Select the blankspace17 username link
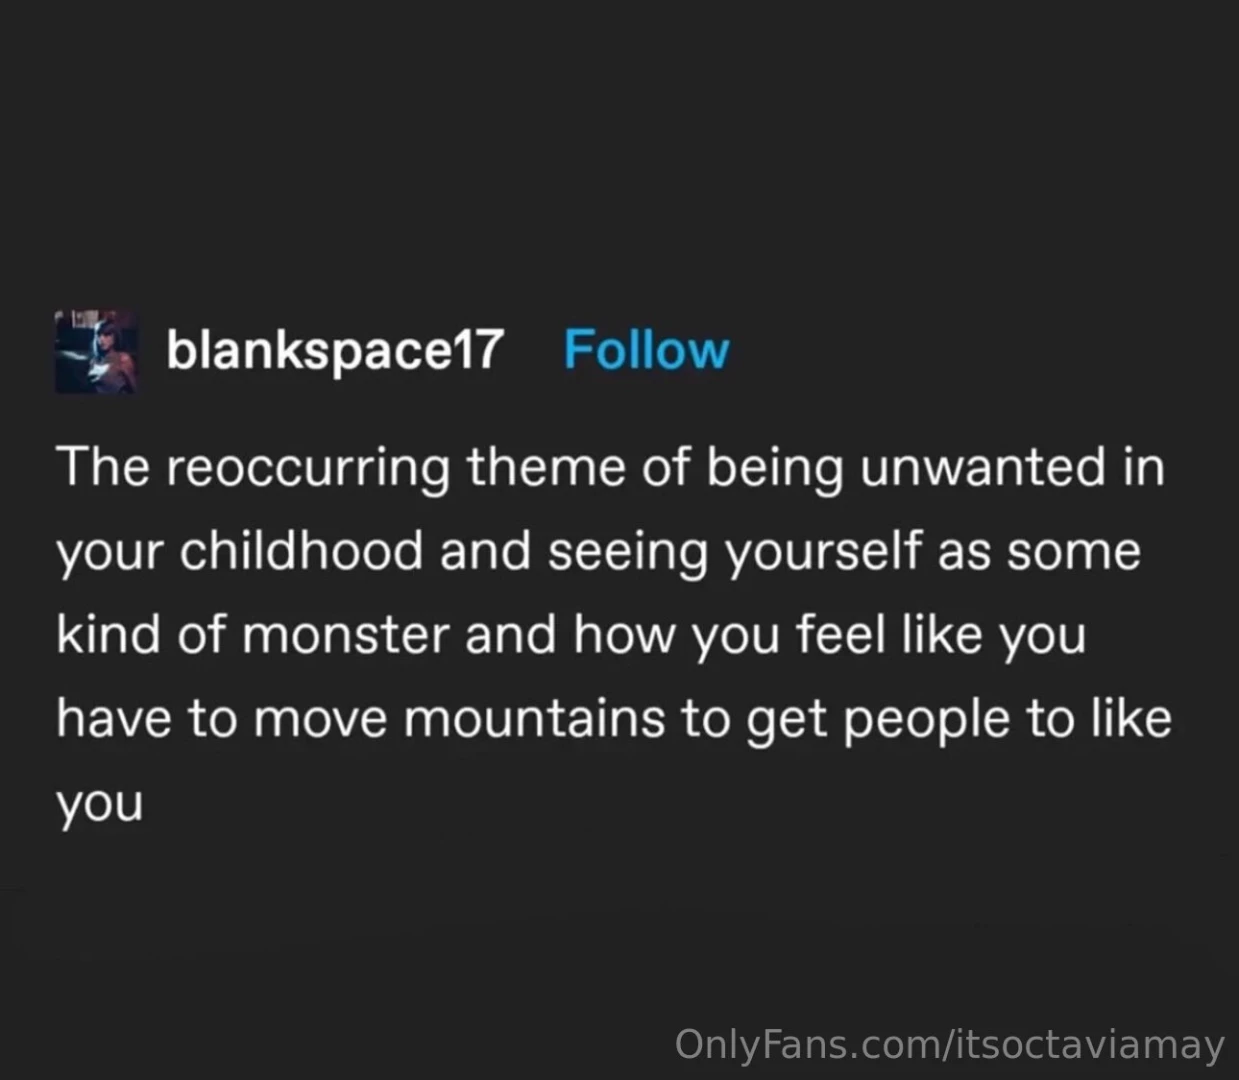 [334, 352]
